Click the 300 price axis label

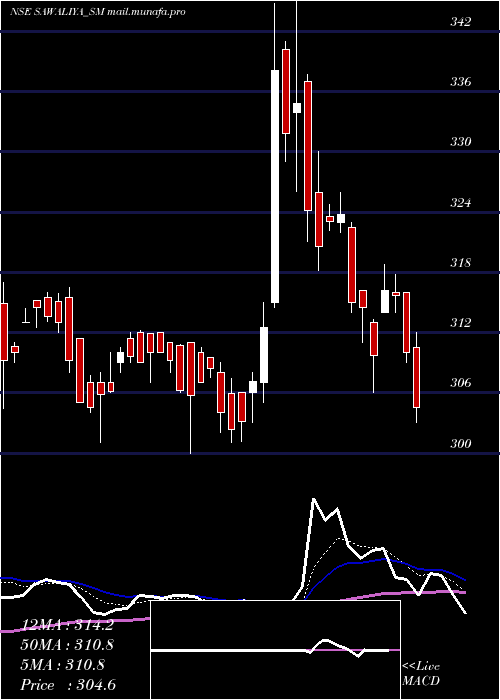460,443
